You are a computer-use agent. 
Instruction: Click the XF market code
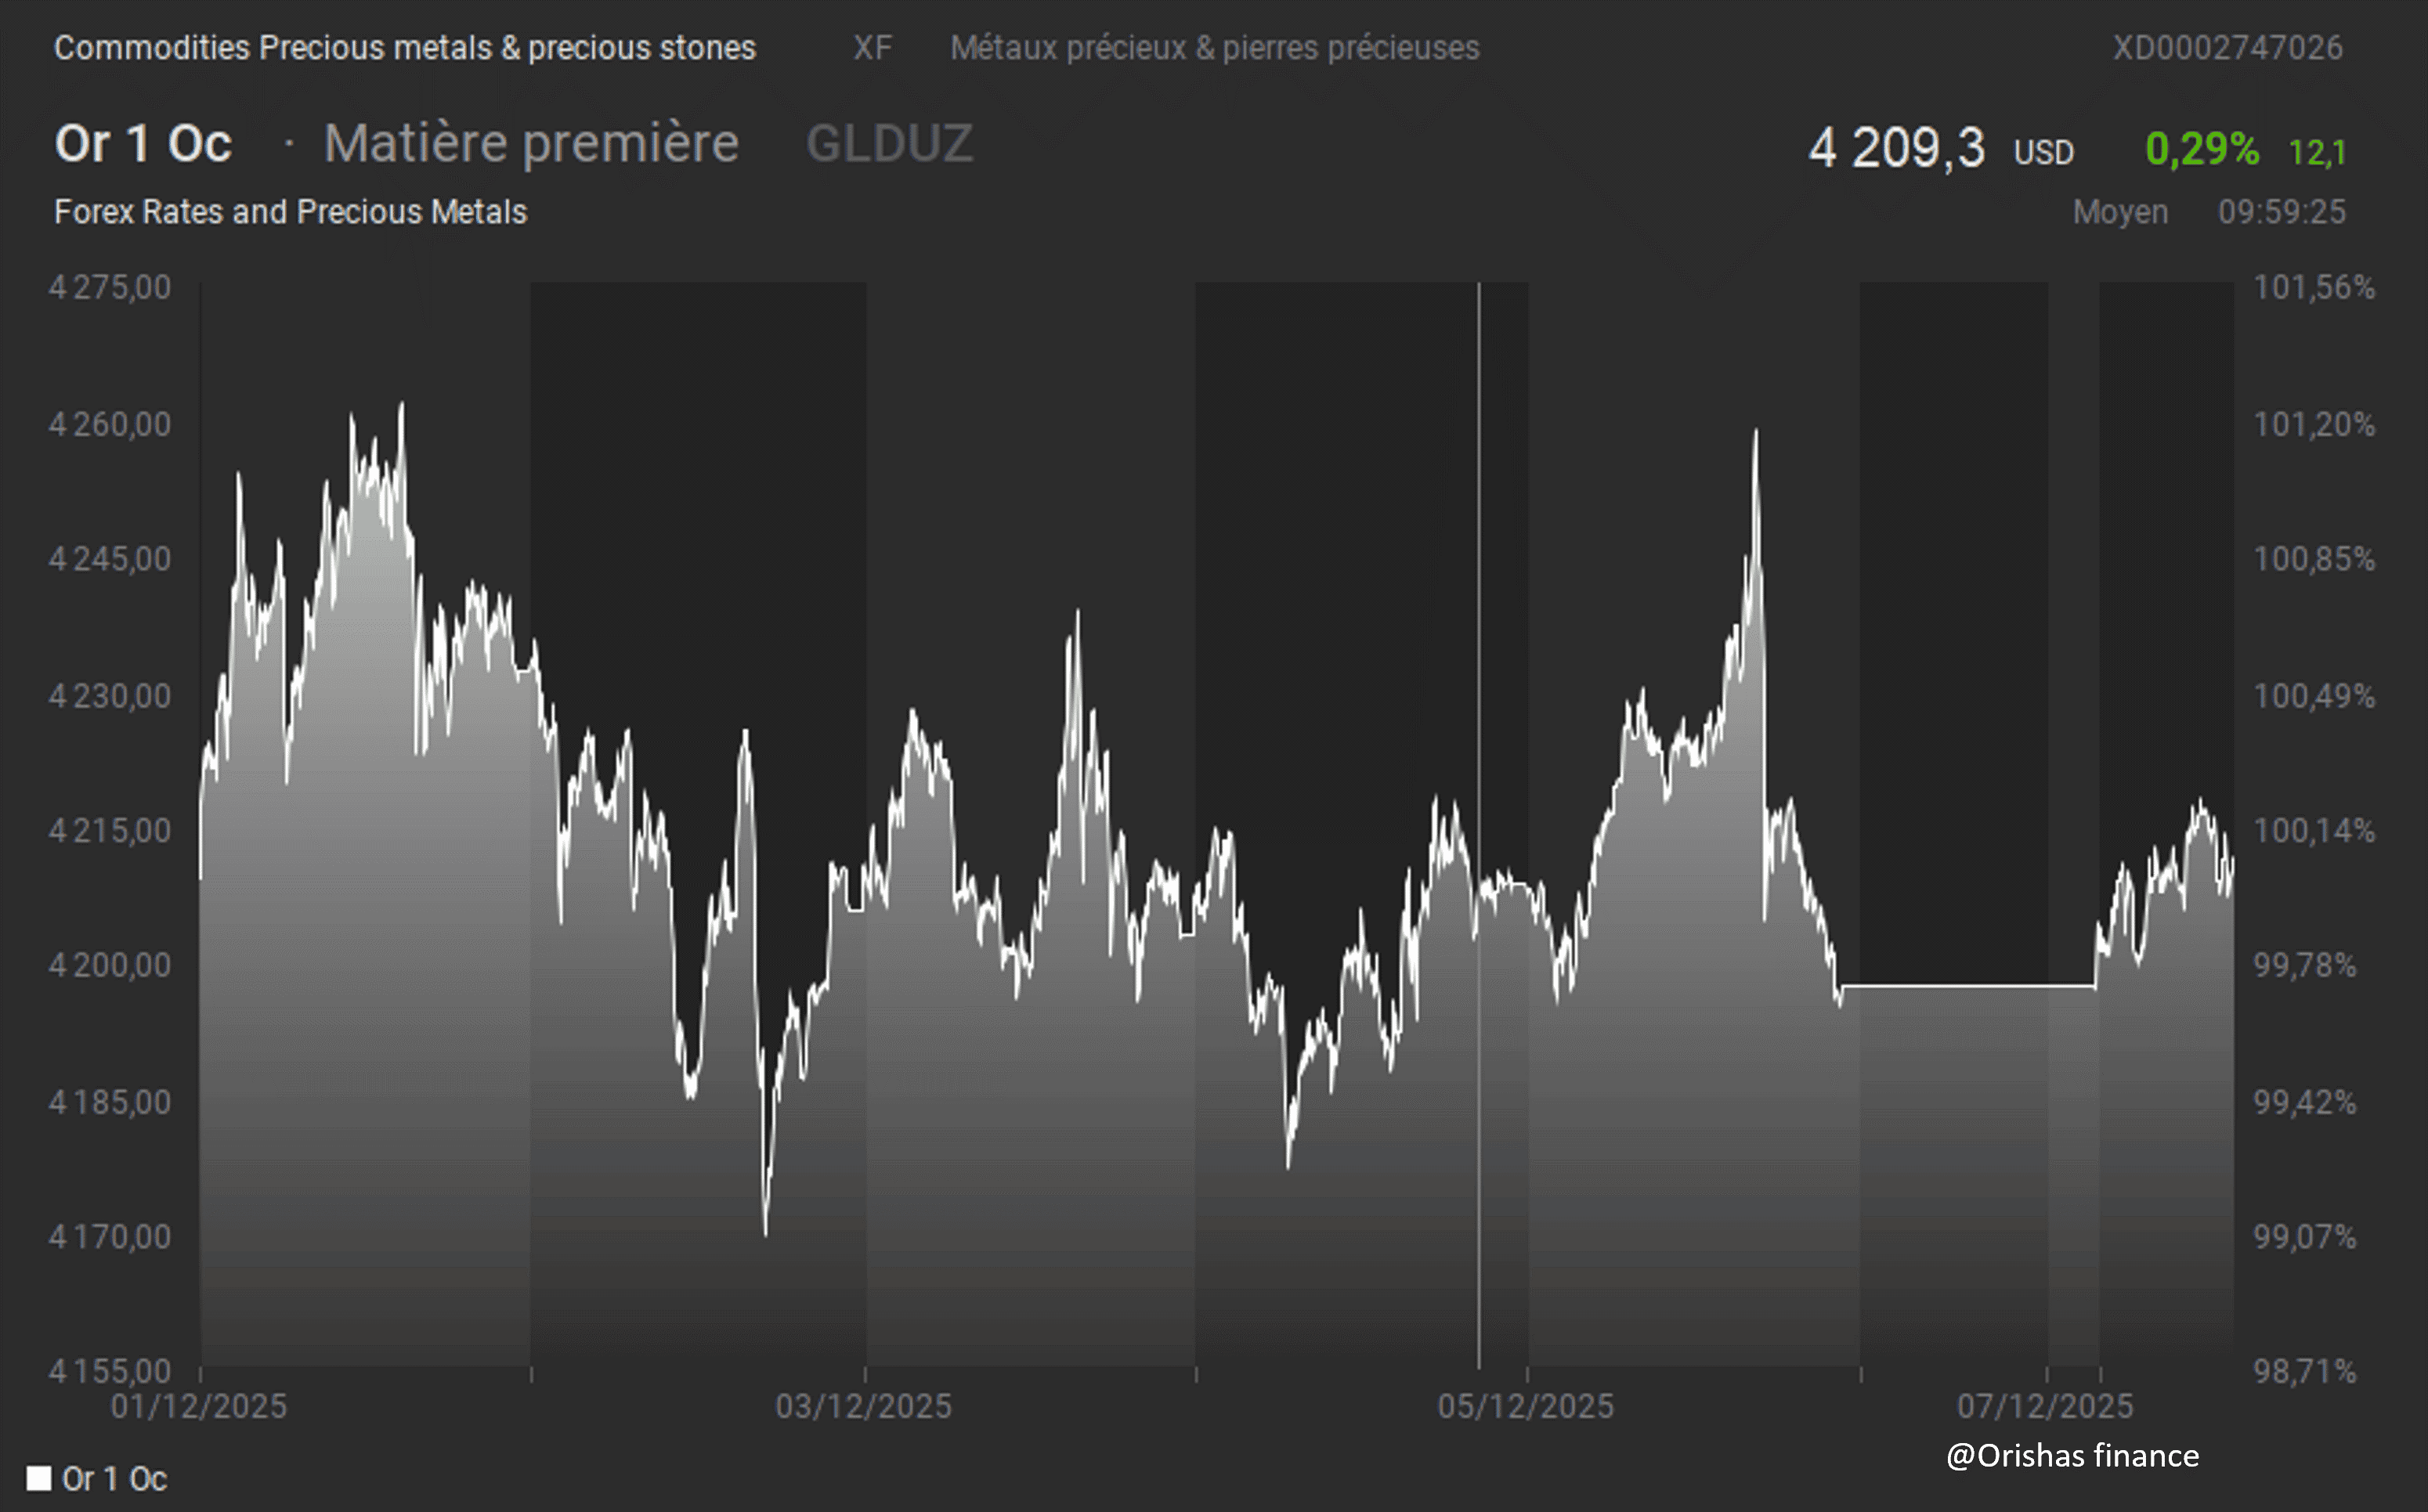pos(872,47)
